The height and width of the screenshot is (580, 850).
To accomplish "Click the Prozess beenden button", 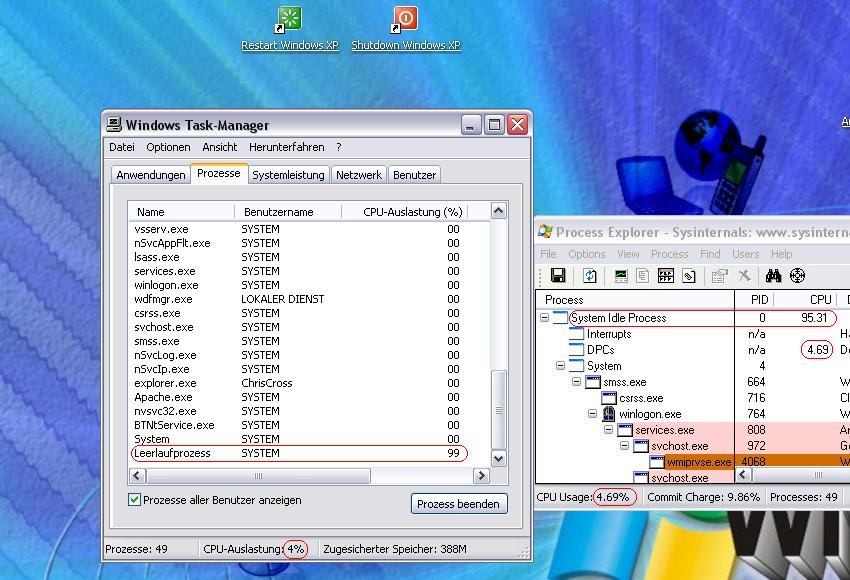I will click(x=459, y=504).
